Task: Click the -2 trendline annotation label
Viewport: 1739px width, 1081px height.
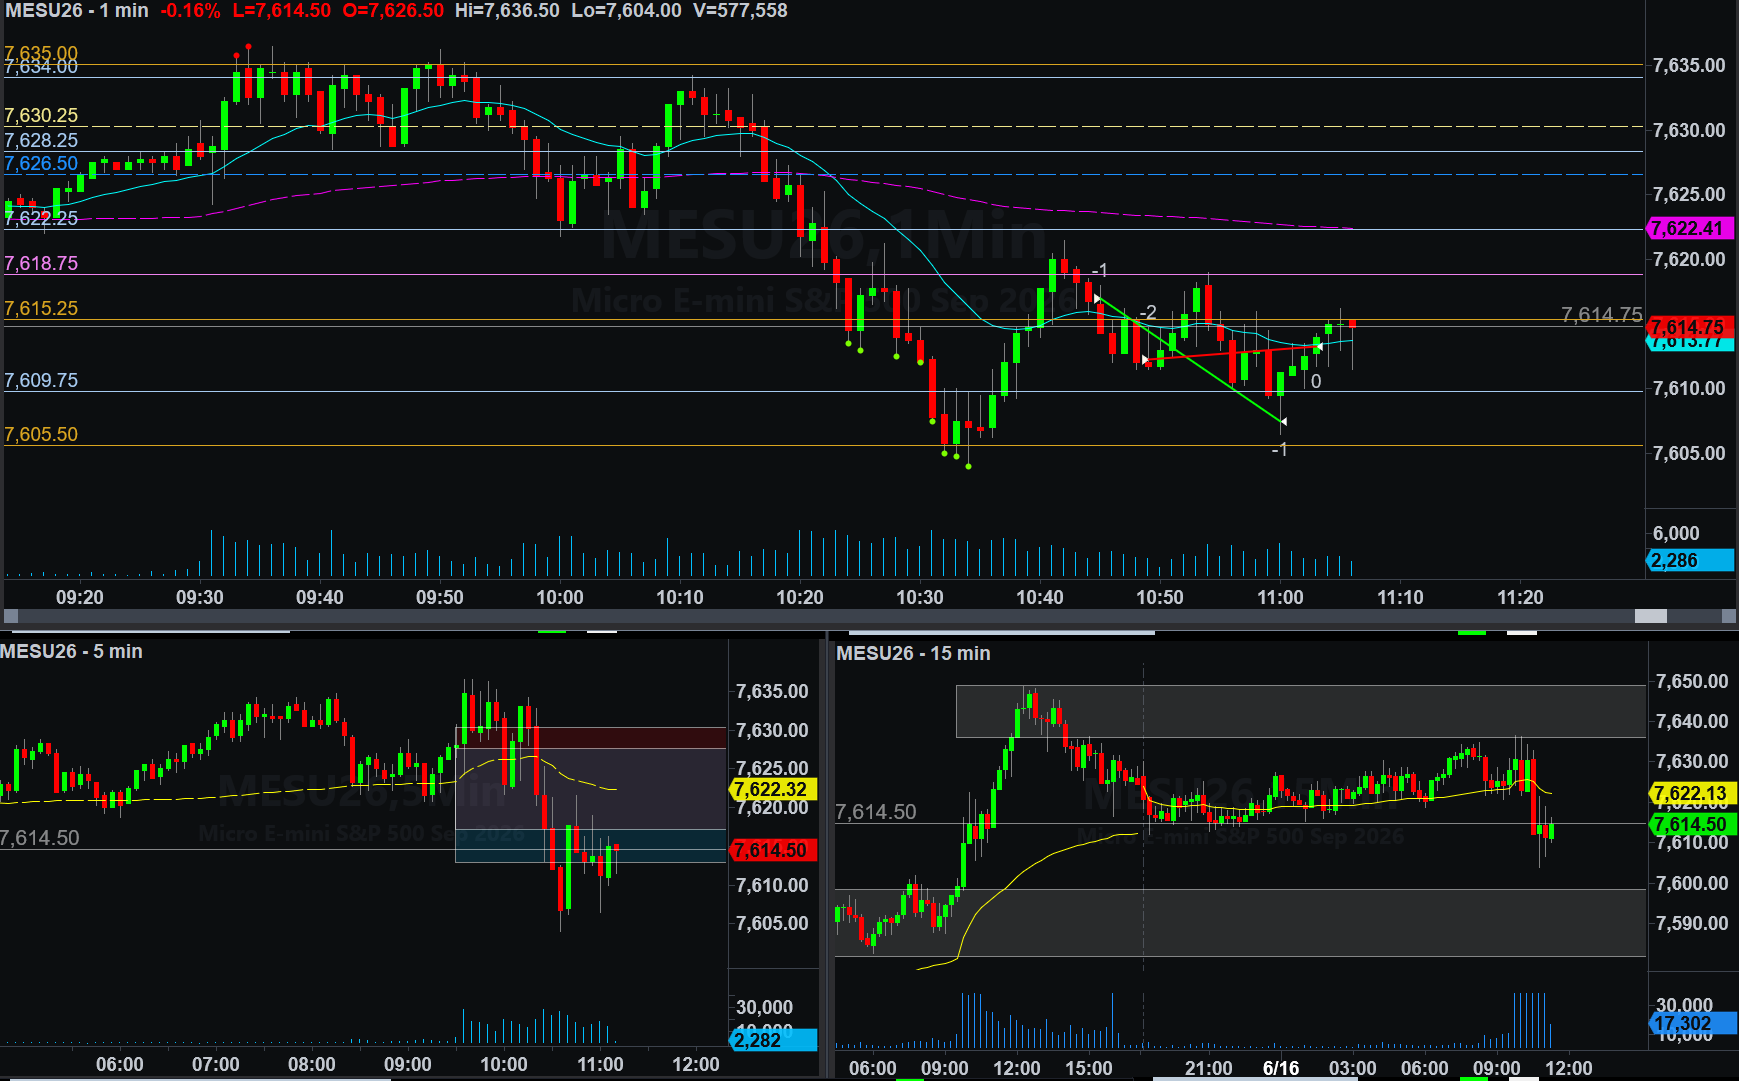Action: 1148,313
